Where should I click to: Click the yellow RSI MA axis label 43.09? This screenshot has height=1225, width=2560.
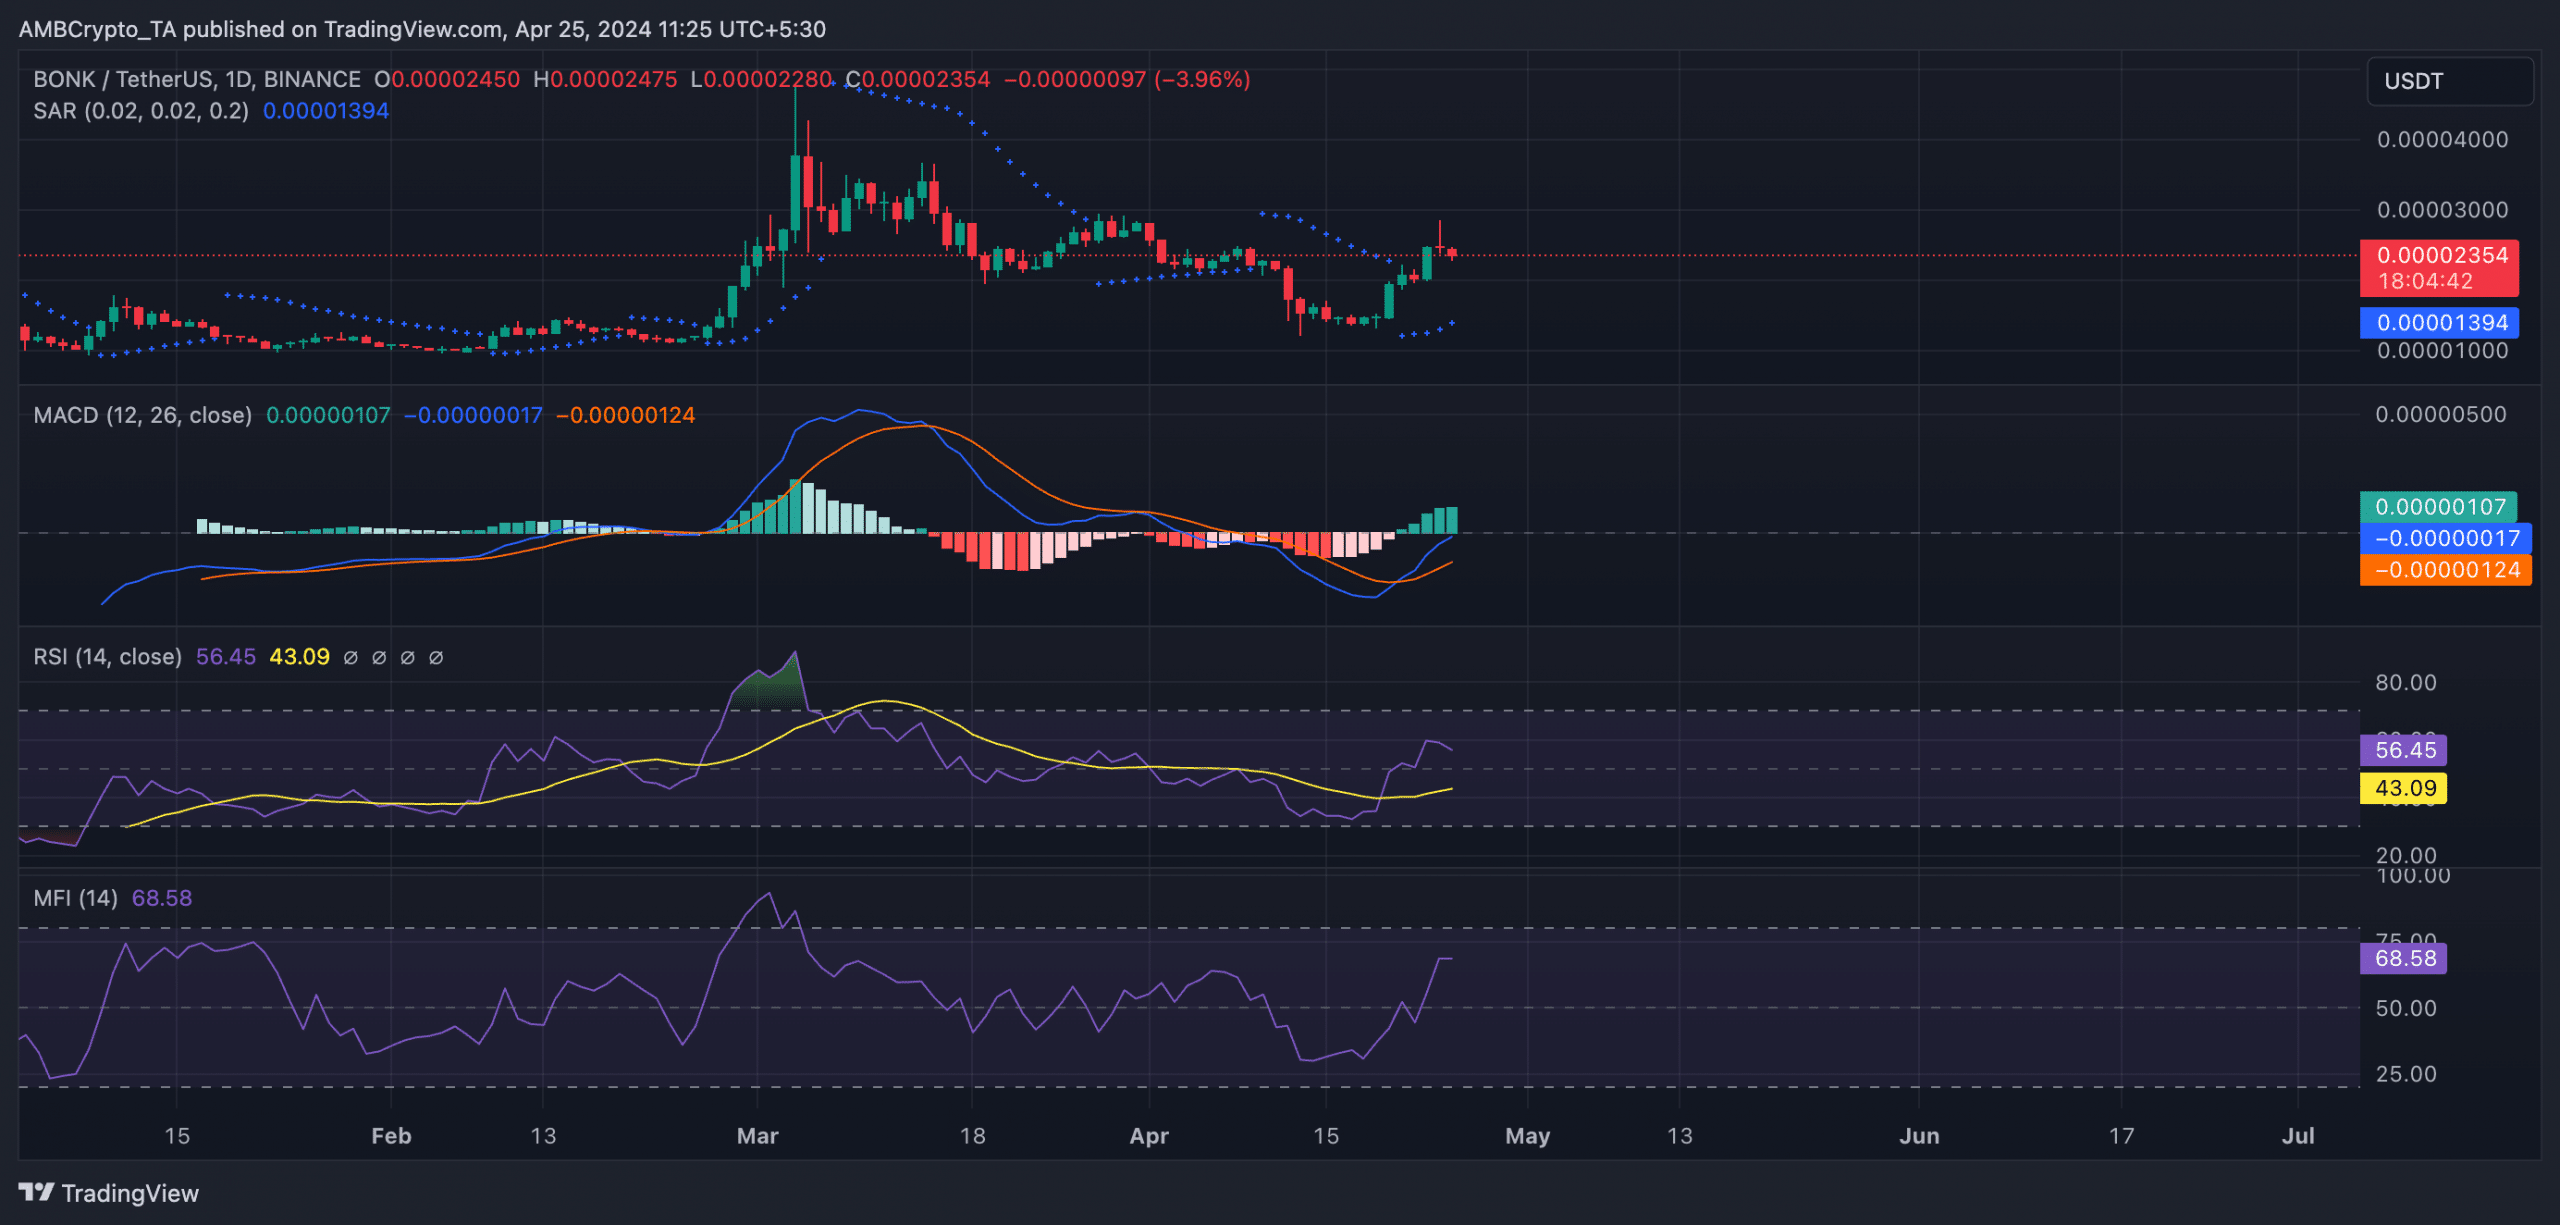(x=2404, y=788)
